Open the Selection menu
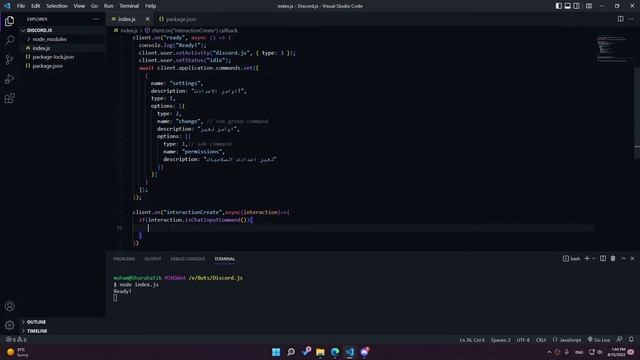The width and height of the screenshot is (640, 360). 57,6
